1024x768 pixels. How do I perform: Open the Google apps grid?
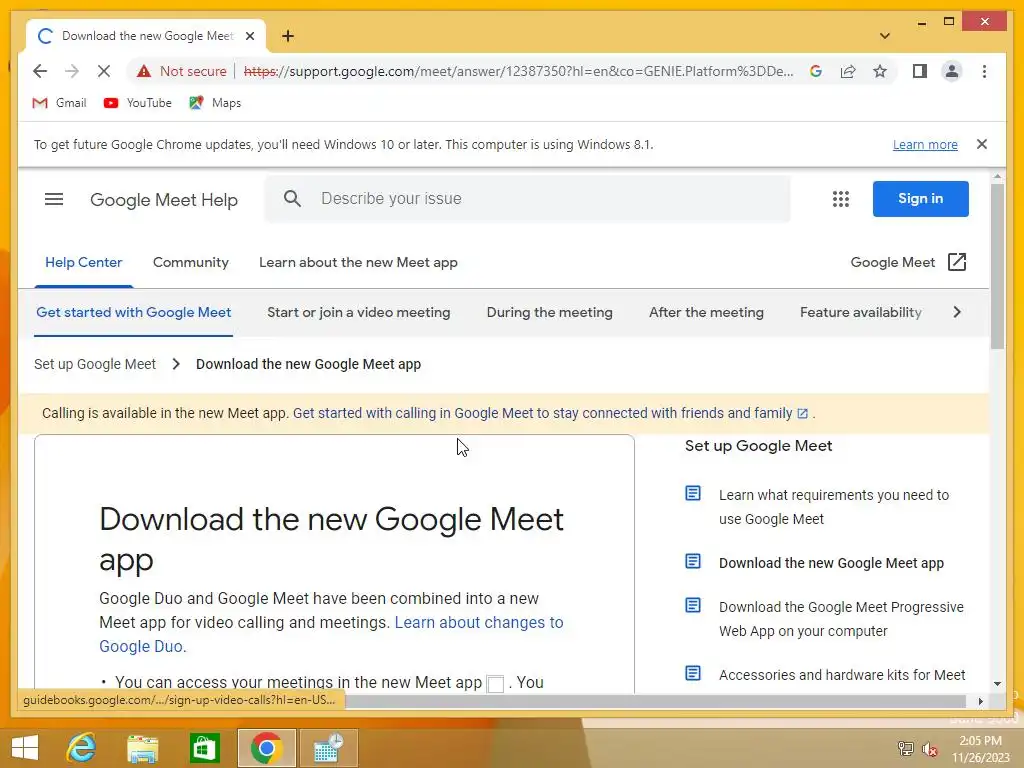pos(840,199)
